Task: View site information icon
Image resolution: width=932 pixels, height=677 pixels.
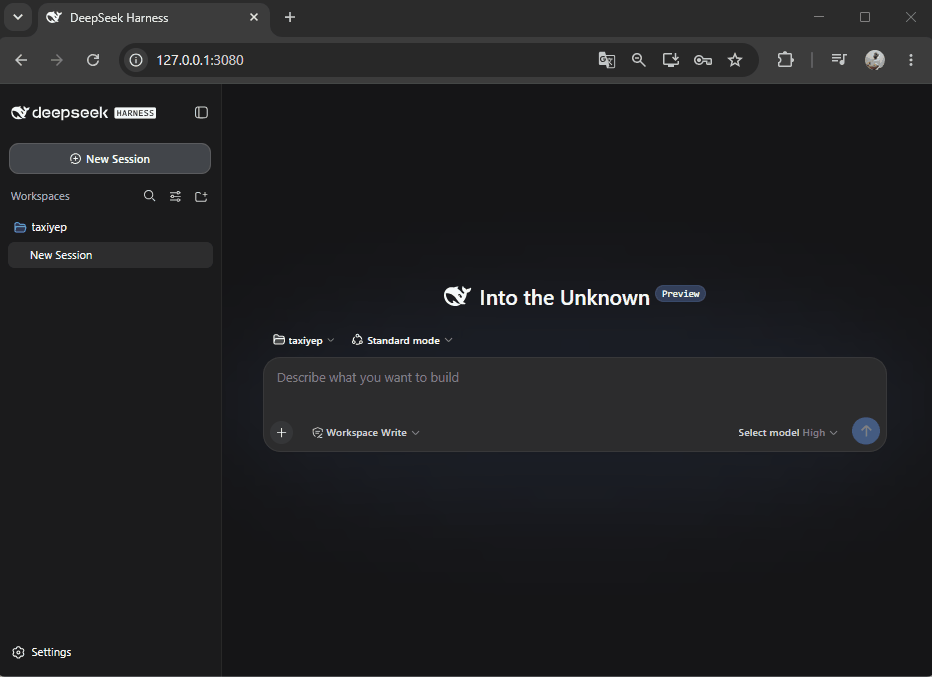Action: click(x=136, y=60)
